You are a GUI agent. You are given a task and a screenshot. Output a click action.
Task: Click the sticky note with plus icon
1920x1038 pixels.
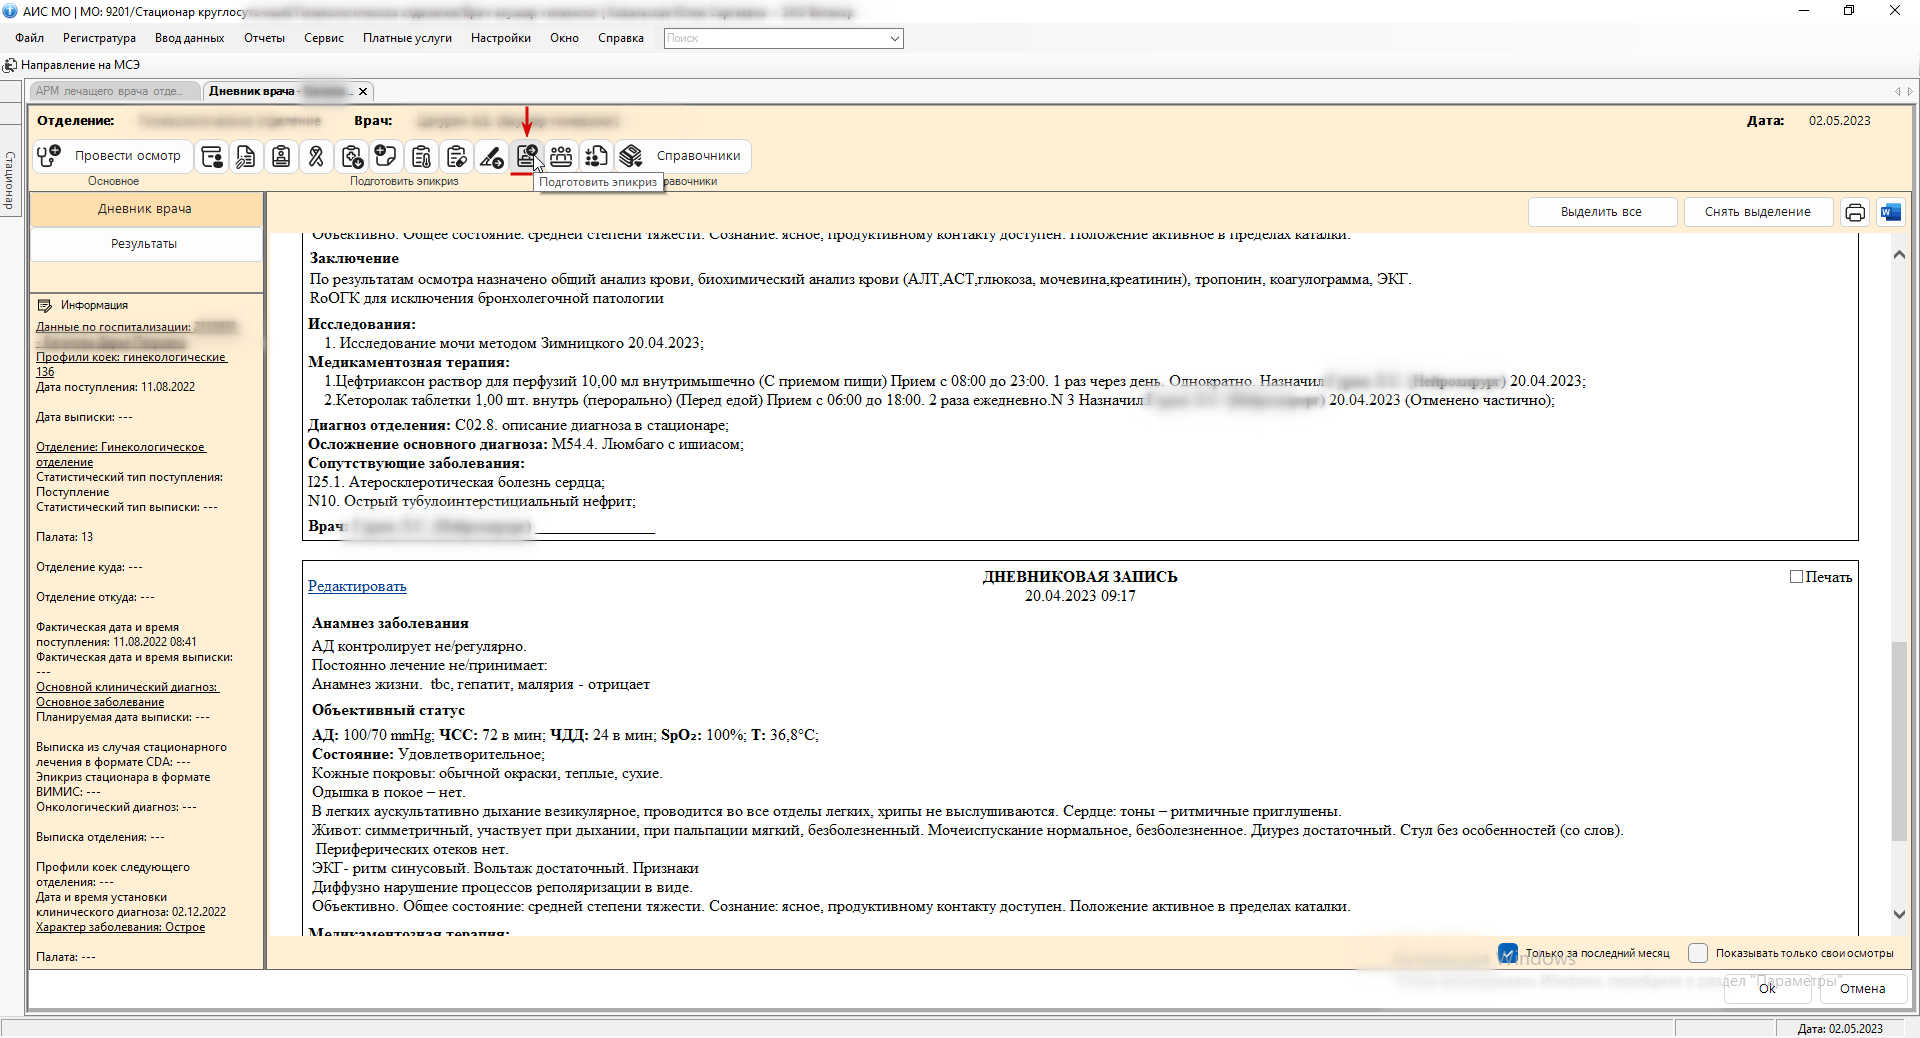[x=386, y=156]
